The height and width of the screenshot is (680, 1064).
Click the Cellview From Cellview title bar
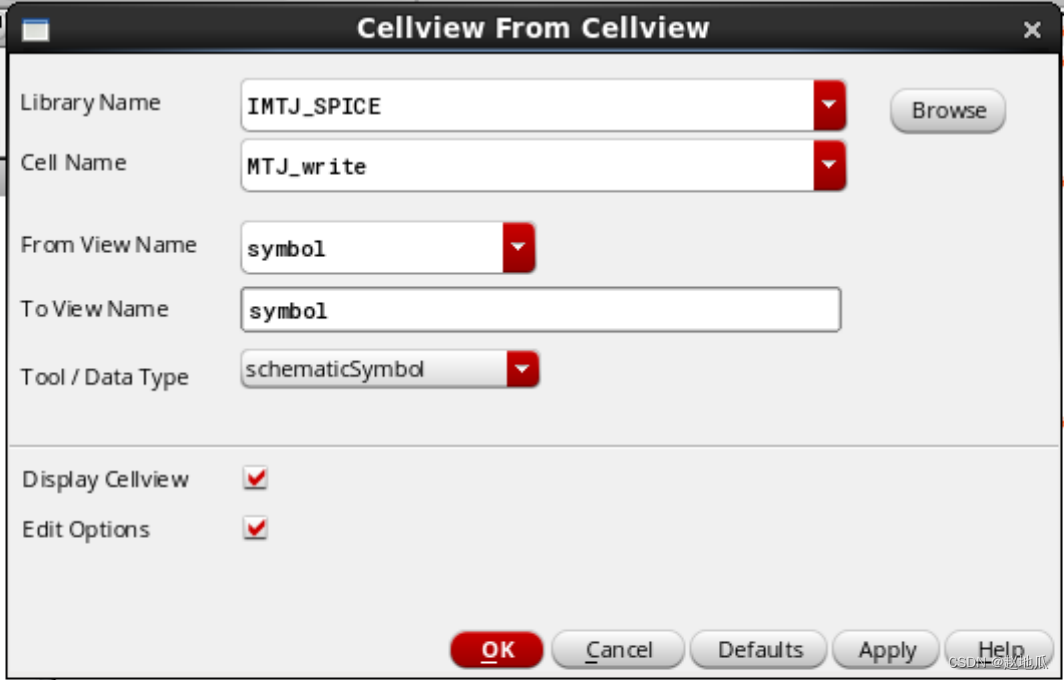[532, 28]
